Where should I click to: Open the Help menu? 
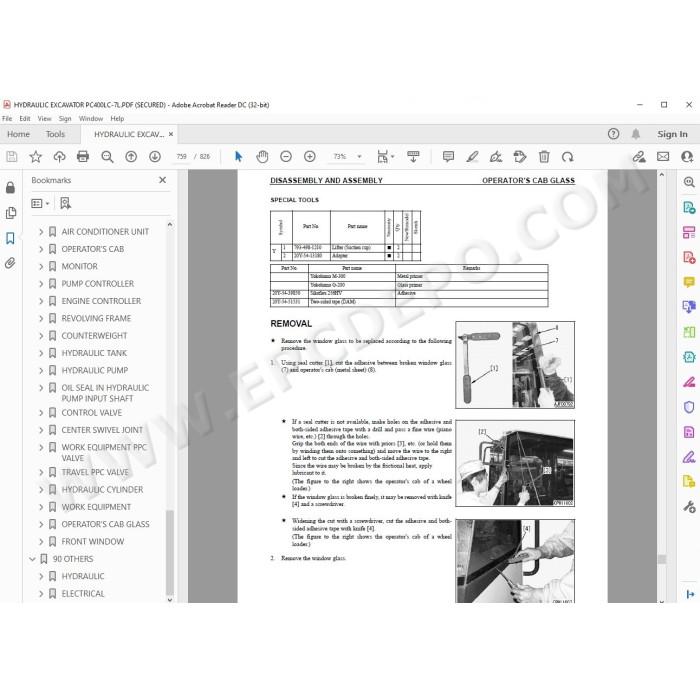tap(117, 119)
